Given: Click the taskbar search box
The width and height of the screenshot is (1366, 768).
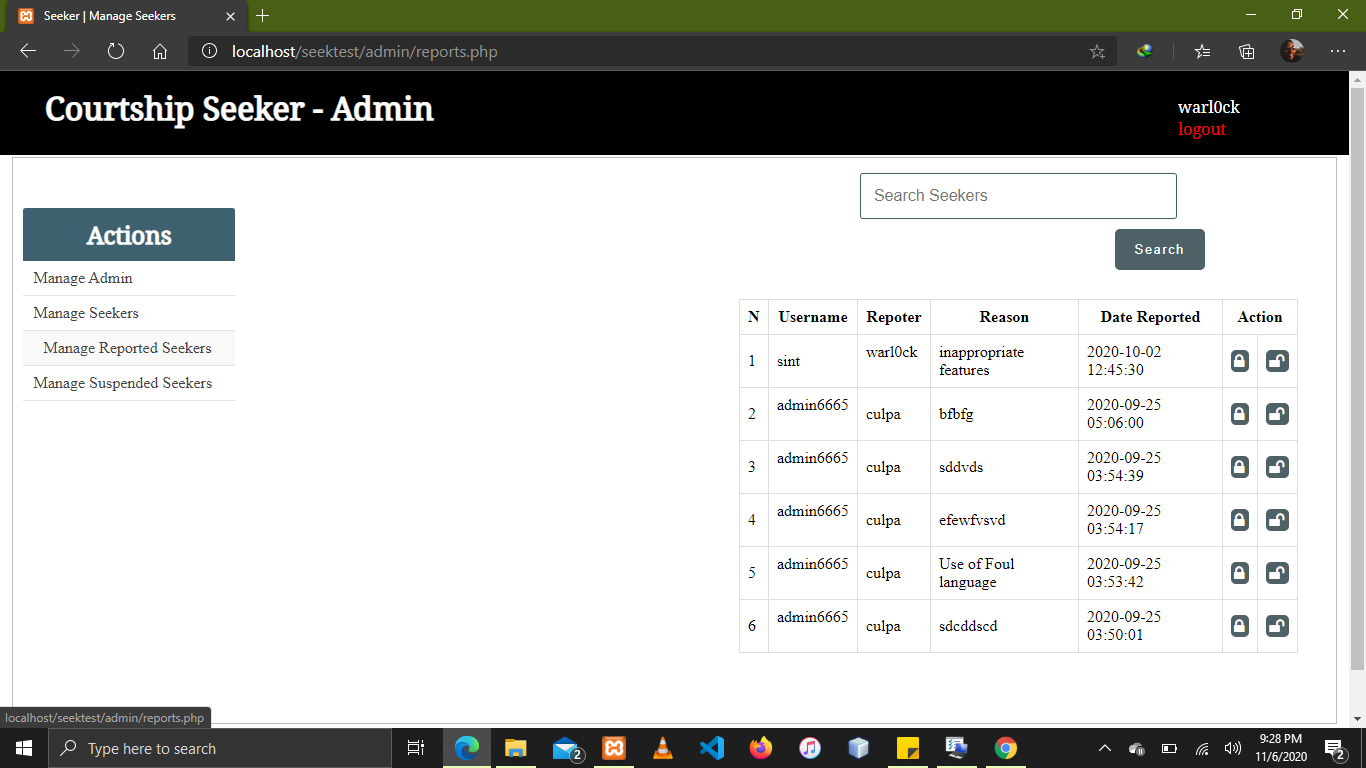Looking at the screenshot, I should pyautogui.click(x=220, y=748).
